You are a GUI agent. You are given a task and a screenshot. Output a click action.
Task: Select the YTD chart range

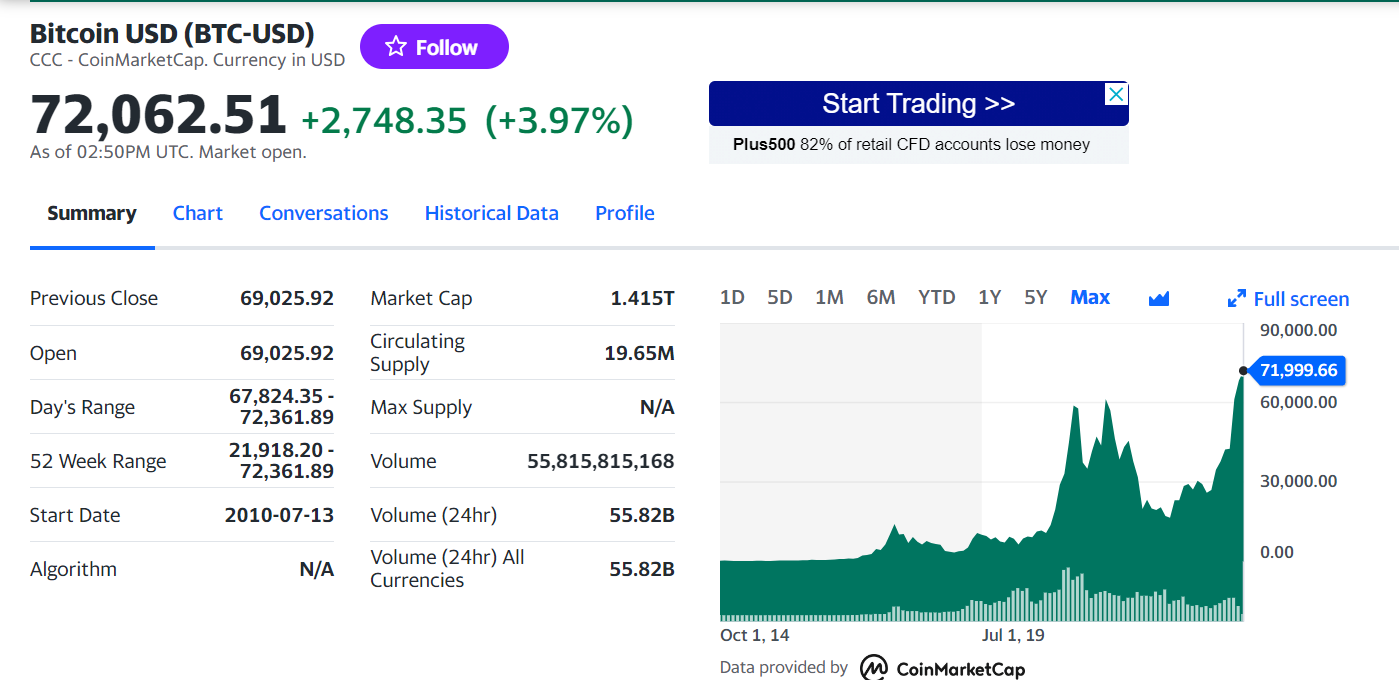pyautogui.click(x=937, y=297)
